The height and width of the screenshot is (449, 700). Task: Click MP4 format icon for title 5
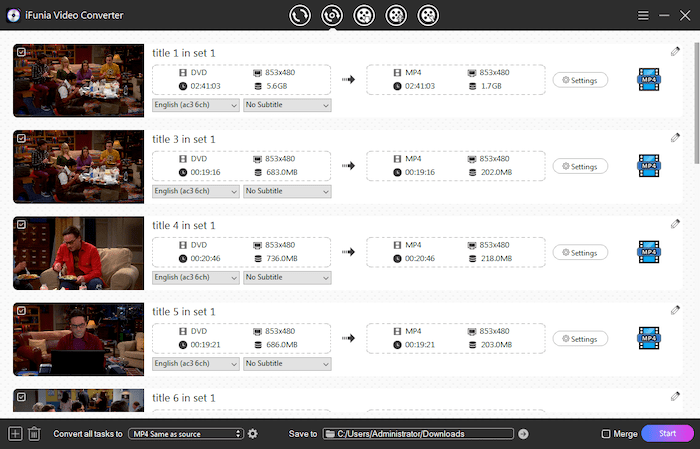click(x=648, y=339)
